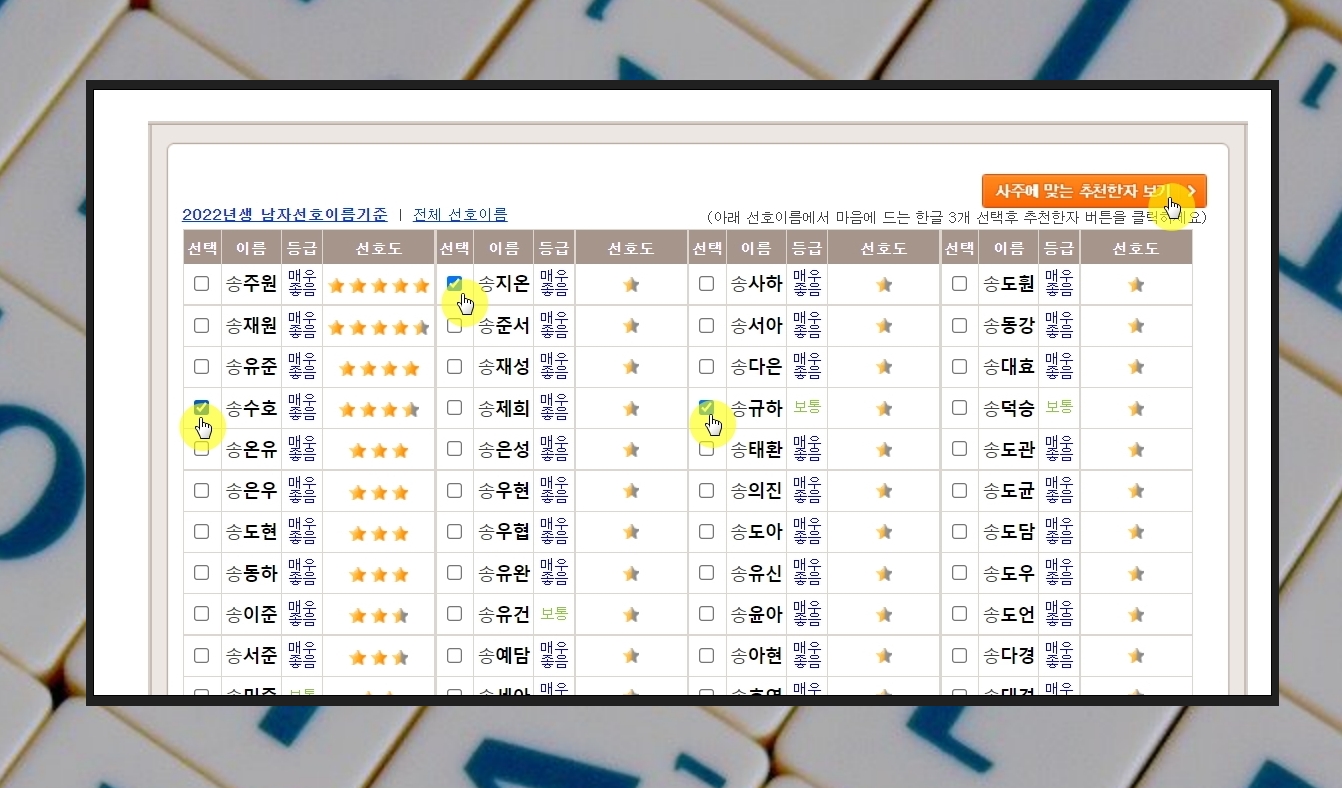Select the checkbox for 송동강

(960, 325)
